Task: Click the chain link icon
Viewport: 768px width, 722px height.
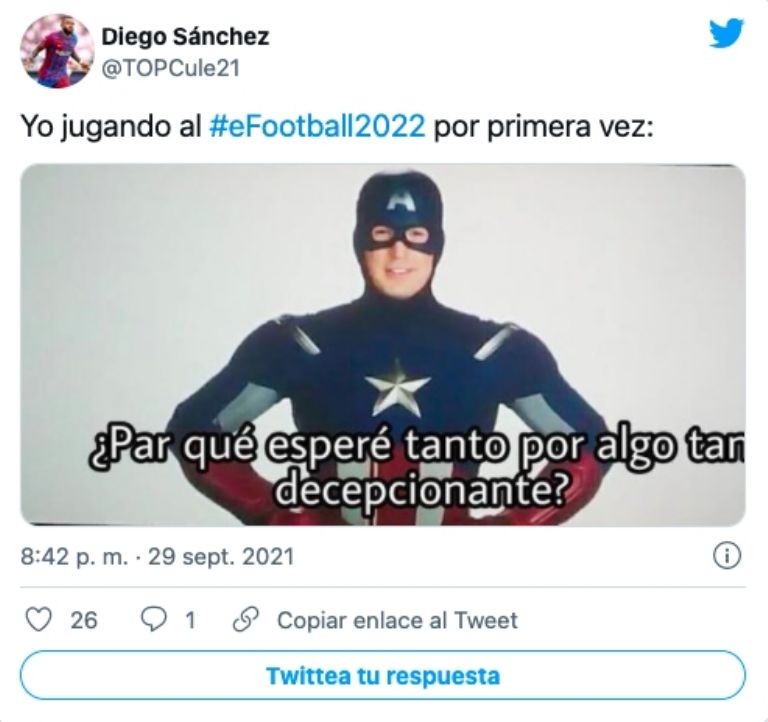Action: (x=246, y=620)
